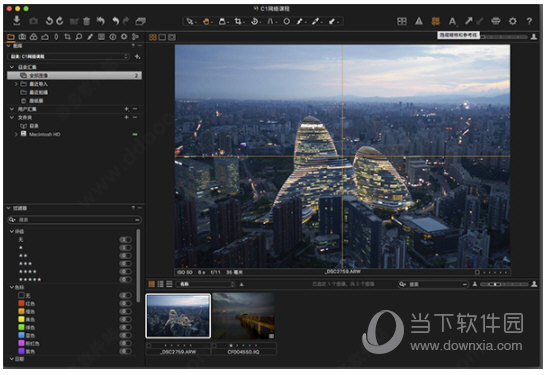Click the question mark help icon
This screenshot has height=375, width=547.
[x=529, y=21]
